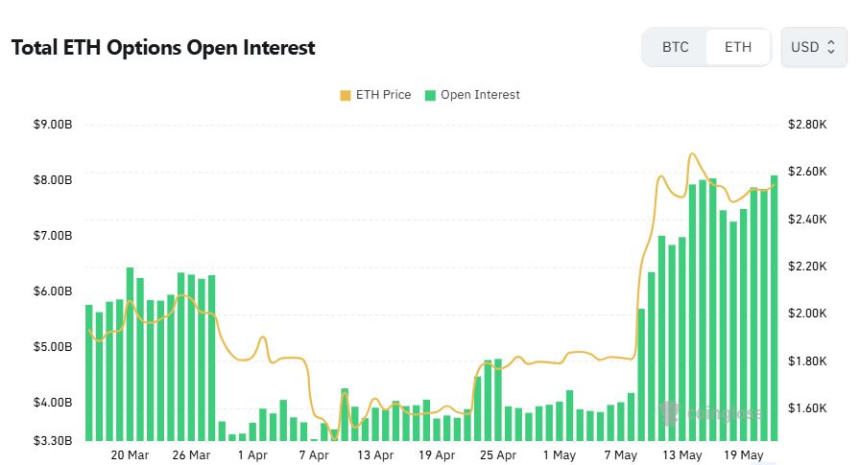Click the 25 Apr x-axis date label
This screenshot has width=860, height=465.
(498, 455)
